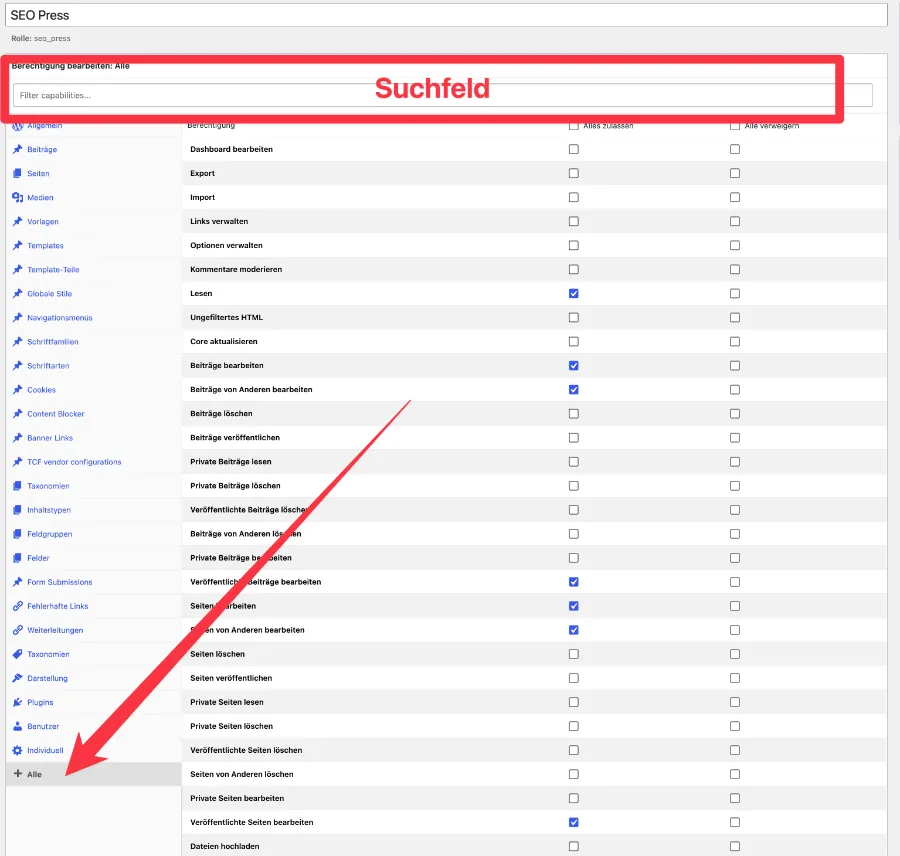The height and width of the screenshot is (856, 900).
Task: Click the Optionen verwalten capability label
Action: tap(226, 245)
